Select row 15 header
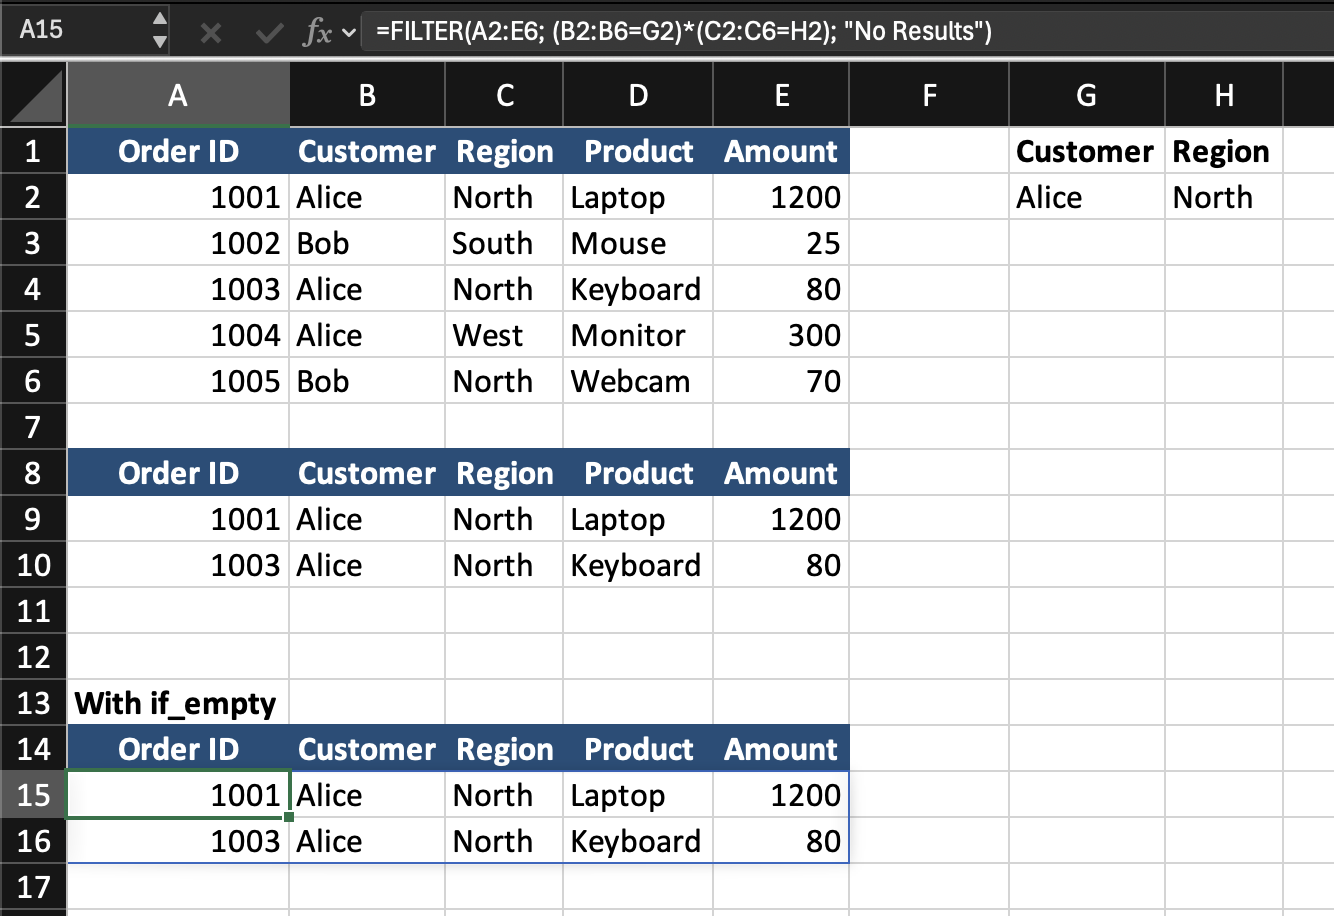This screenshot has height=916, width=1334. click(x=33, y=795)
